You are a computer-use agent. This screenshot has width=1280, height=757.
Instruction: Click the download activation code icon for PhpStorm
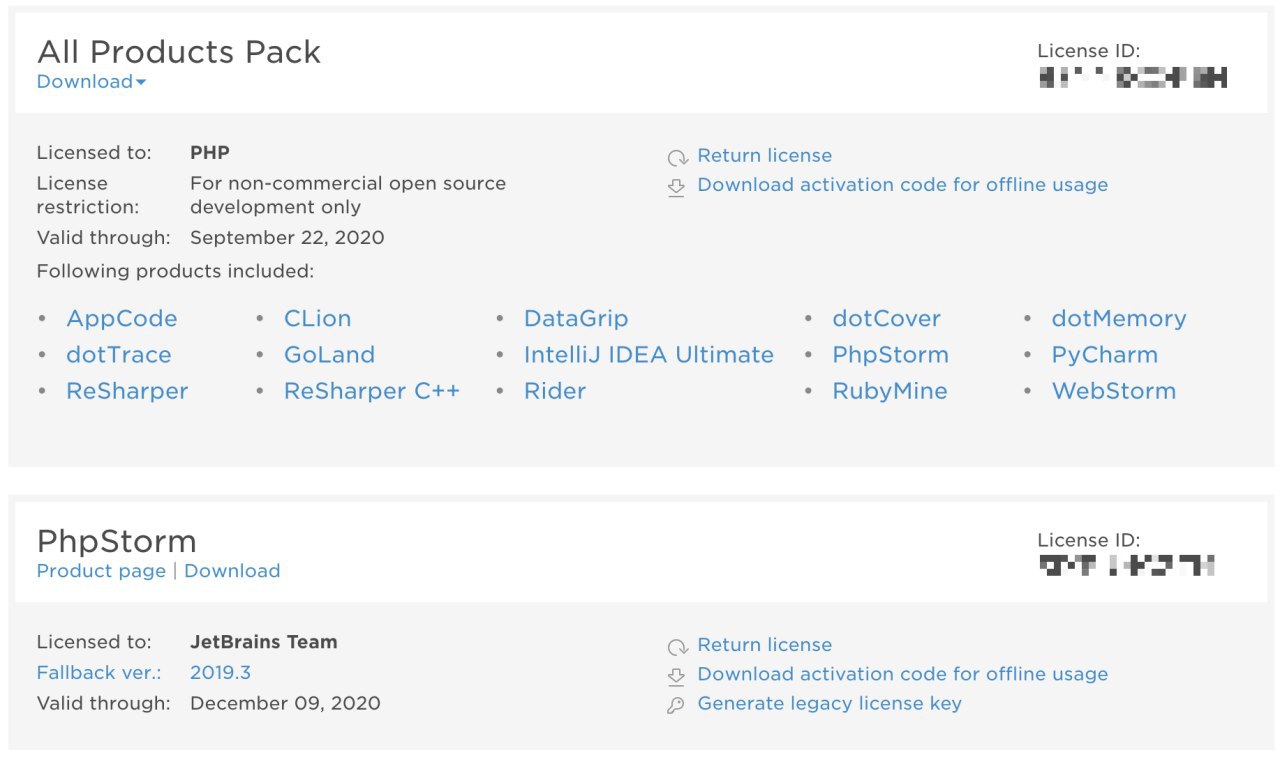[x=677, y=676]
